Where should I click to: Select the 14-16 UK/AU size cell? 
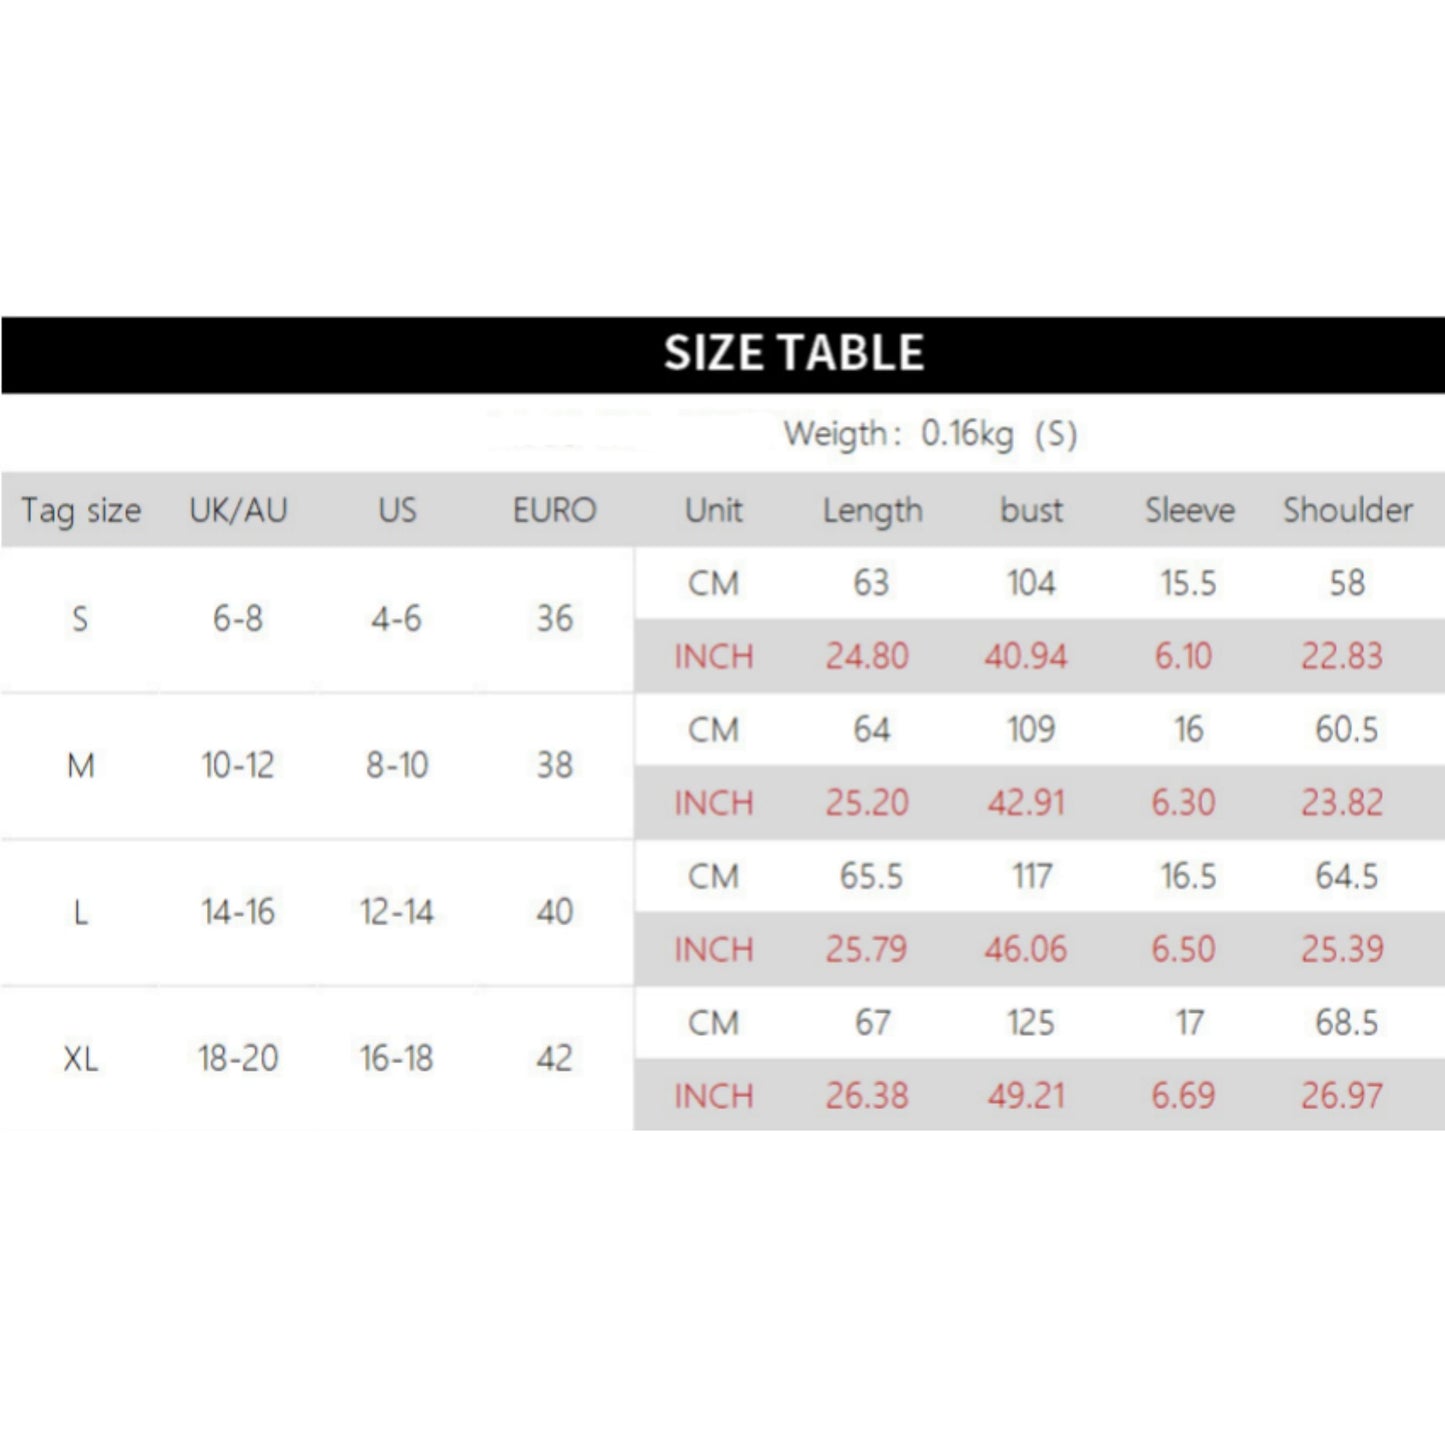(238, 912)
